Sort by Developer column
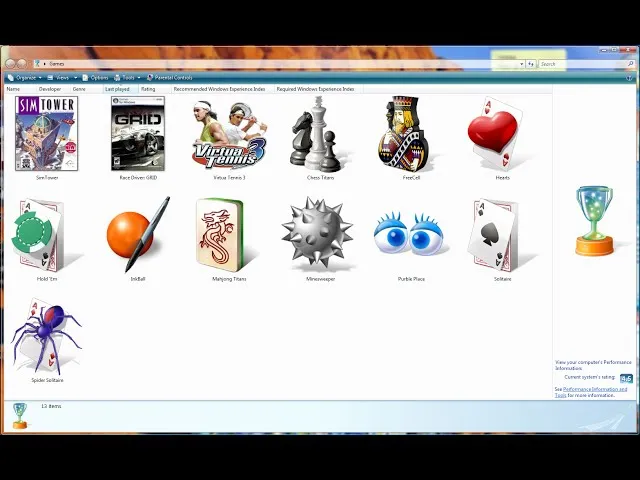The height and width of the screenshot is (480, 640). click(x=53, y=89)
